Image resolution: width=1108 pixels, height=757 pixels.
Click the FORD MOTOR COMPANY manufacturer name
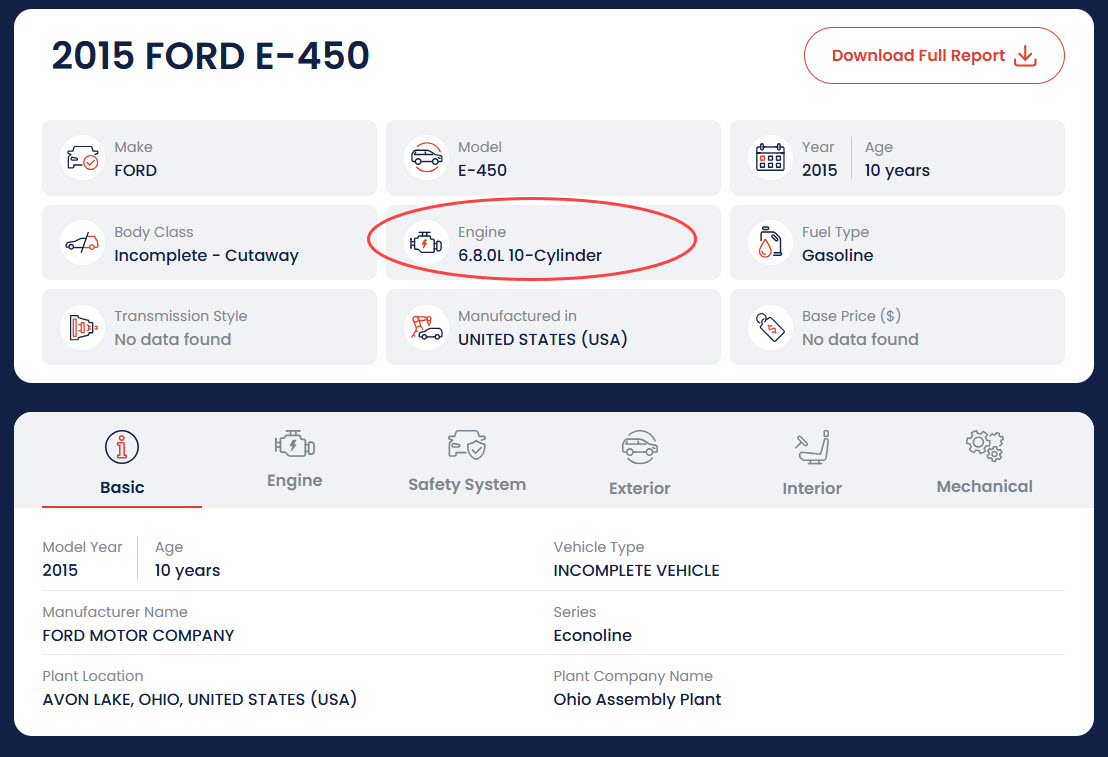pos(138,636)
